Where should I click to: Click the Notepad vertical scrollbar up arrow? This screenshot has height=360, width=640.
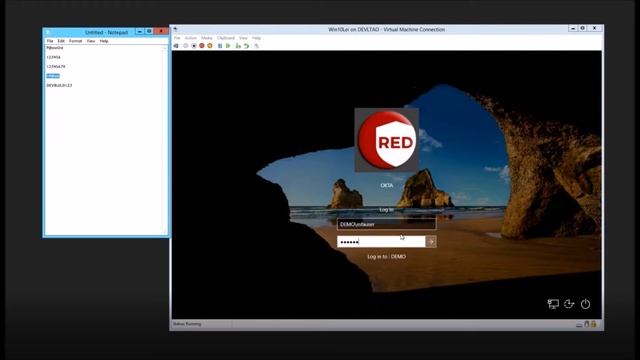pos(165,48)
